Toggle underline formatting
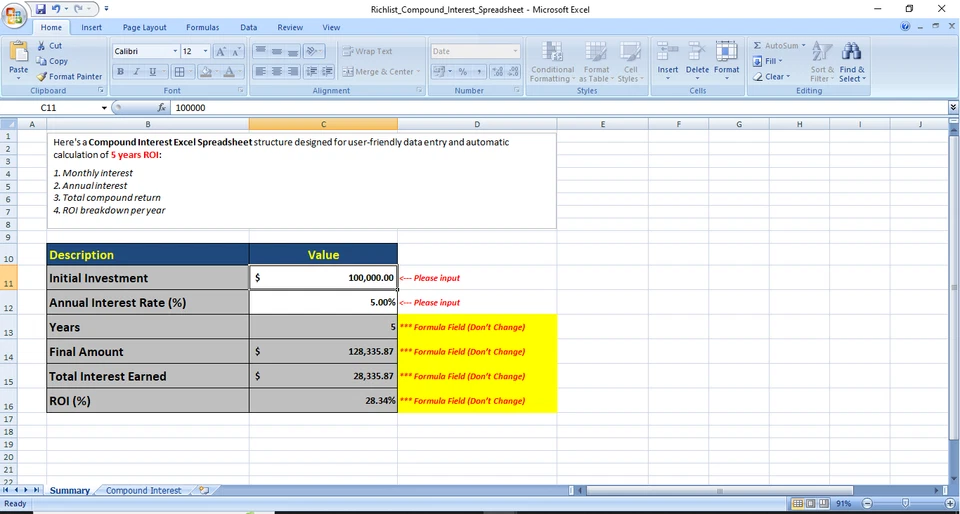Image resolution: width=960 pixels, height=514 pixels. [x=152, y=72]
